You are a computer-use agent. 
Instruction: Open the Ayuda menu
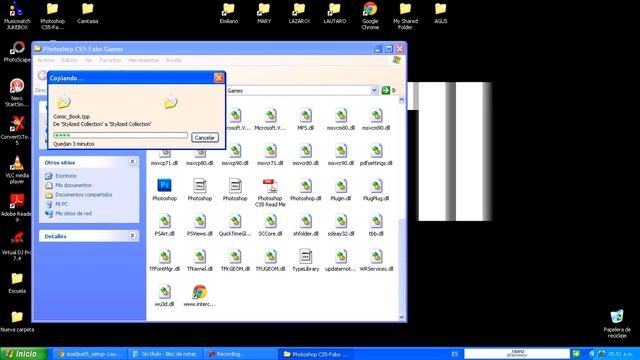[173, 60]
